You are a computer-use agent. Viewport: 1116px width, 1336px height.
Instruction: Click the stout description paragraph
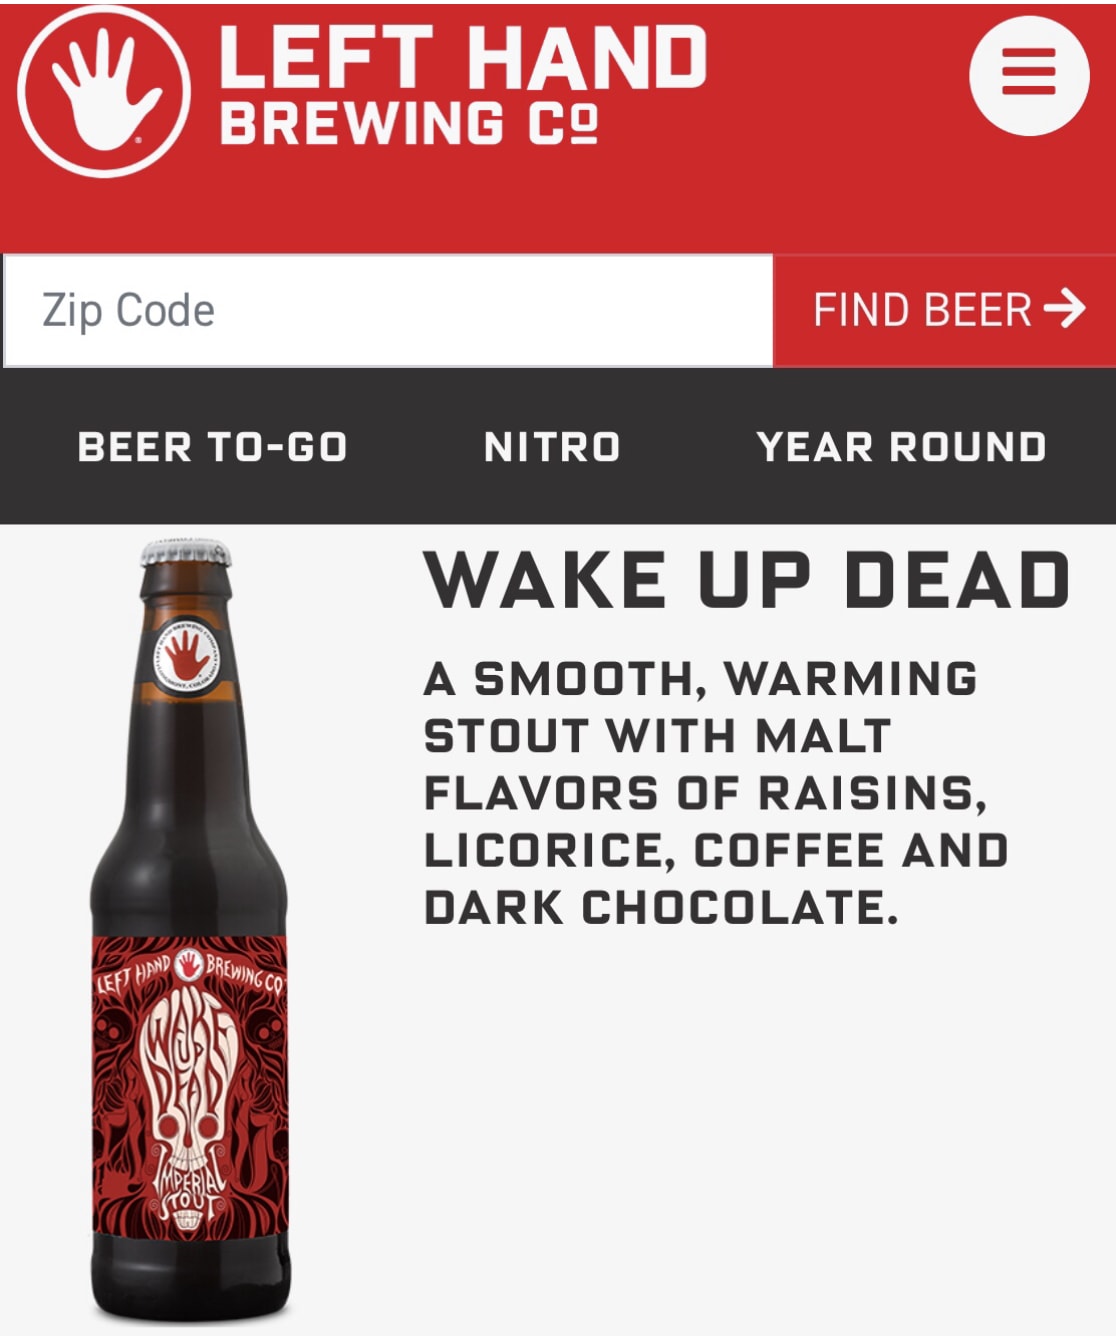pyautogui.click(x=716, y=793)
